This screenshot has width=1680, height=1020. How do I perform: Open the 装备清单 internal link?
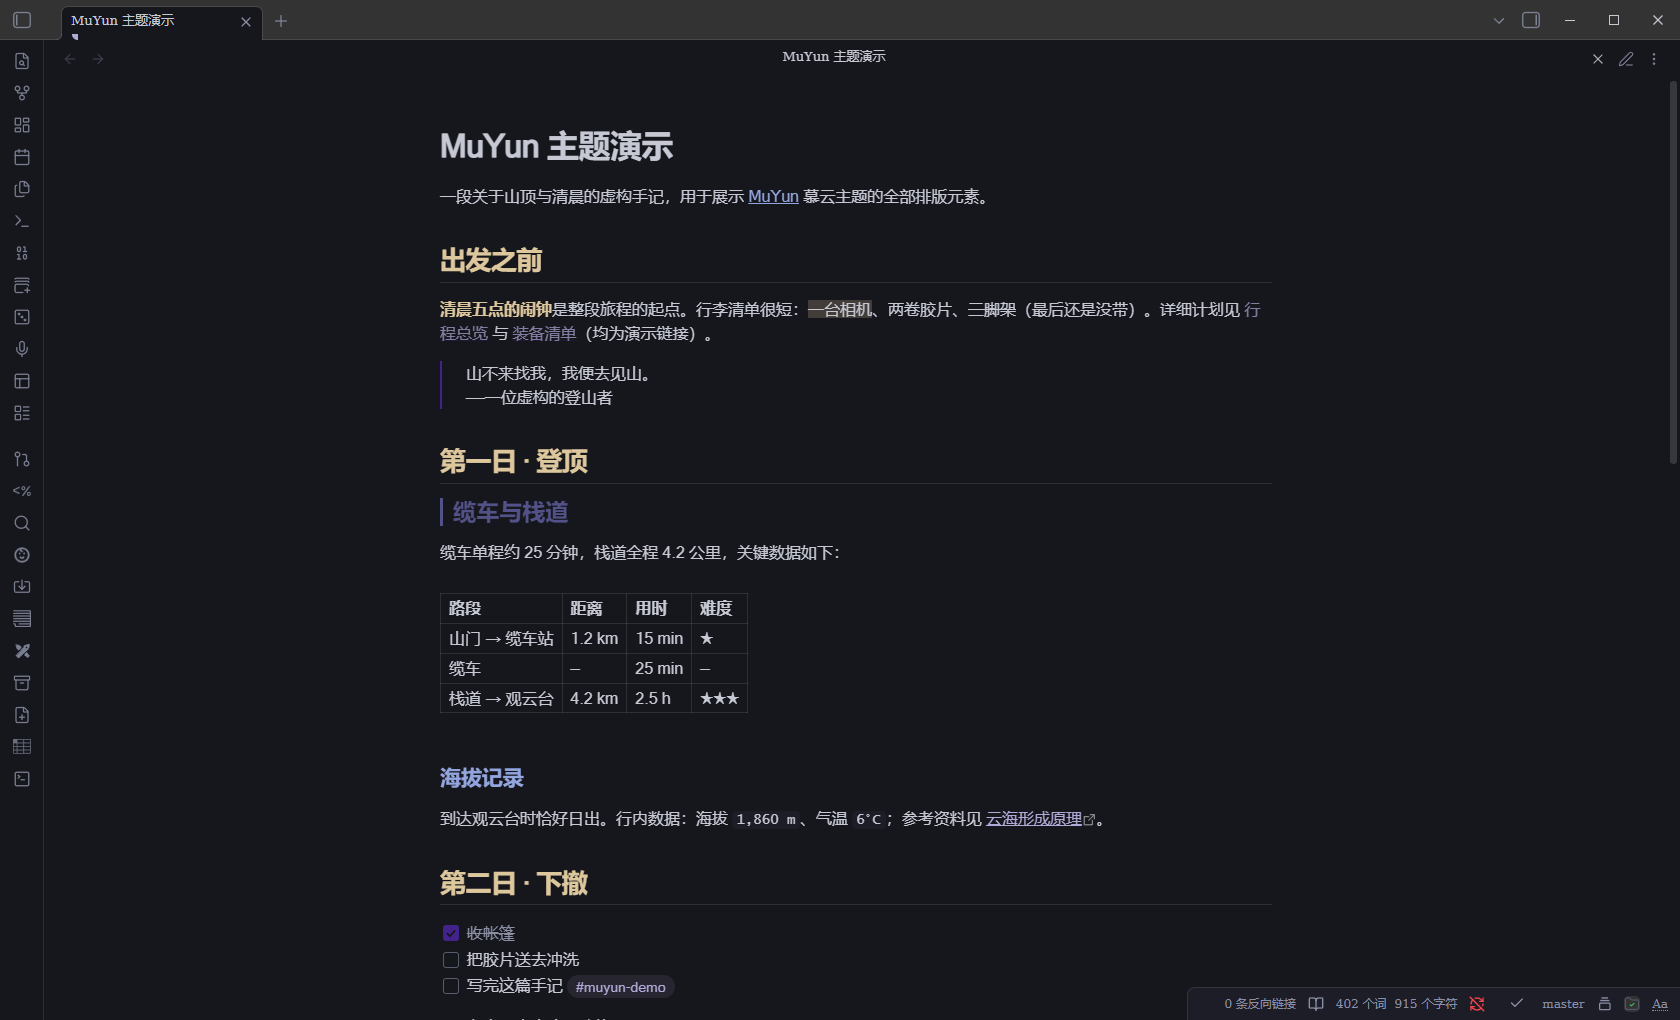coord(544,333)
